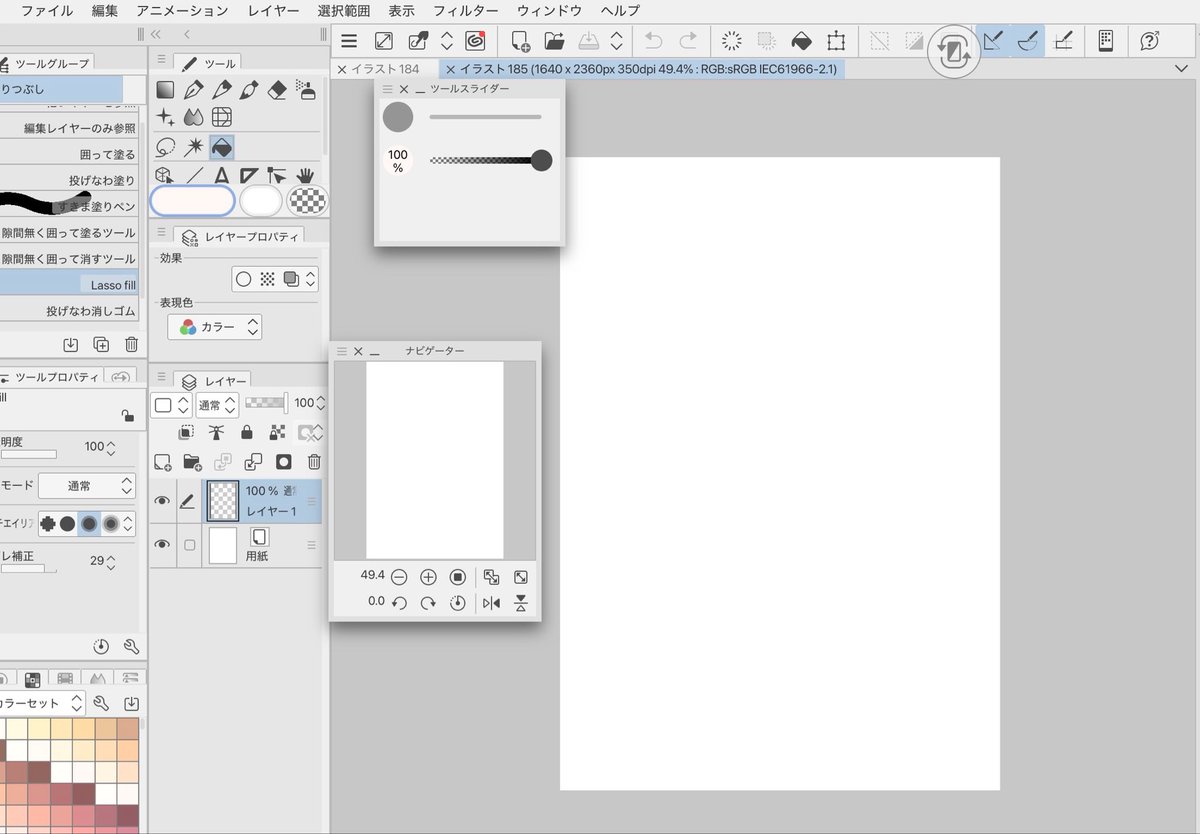Toggle snap to special ruler icon
The width and height of the screenshot is (1200, 834).
1027,41
